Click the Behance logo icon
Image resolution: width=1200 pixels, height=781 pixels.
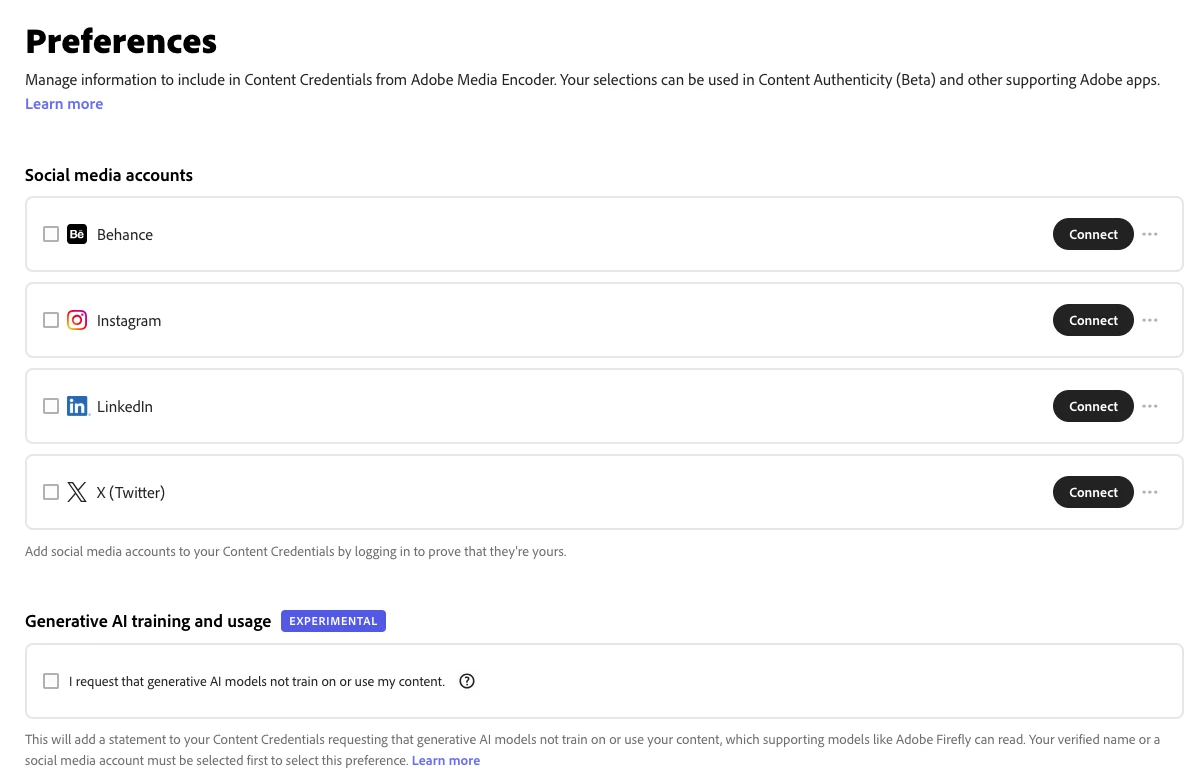pos(77,234)
